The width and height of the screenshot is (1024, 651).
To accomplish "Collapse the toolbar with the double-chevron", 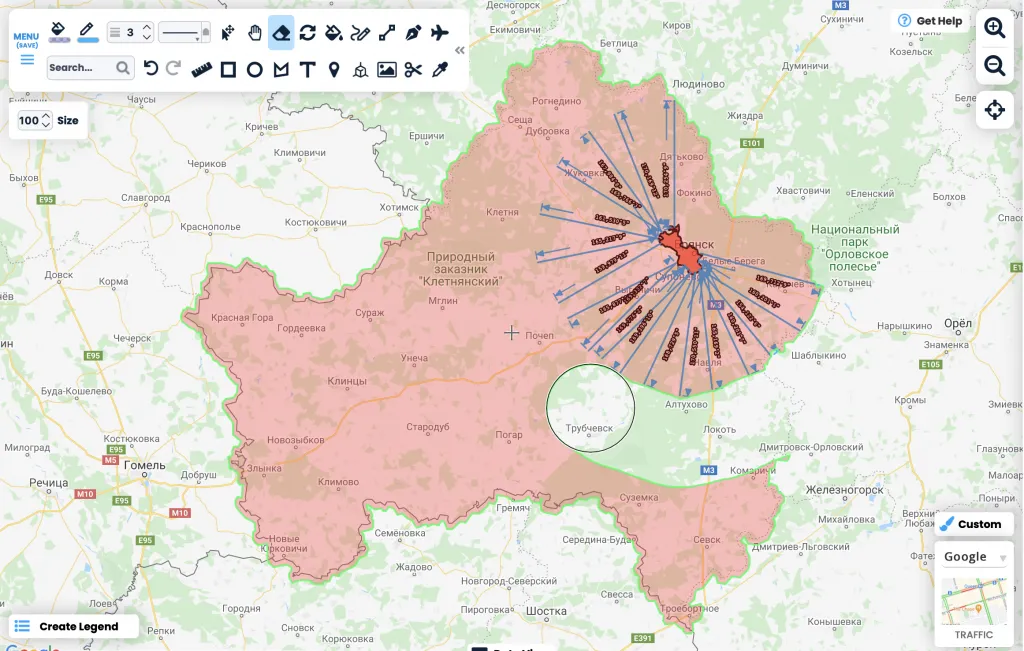I will [459, 49].
